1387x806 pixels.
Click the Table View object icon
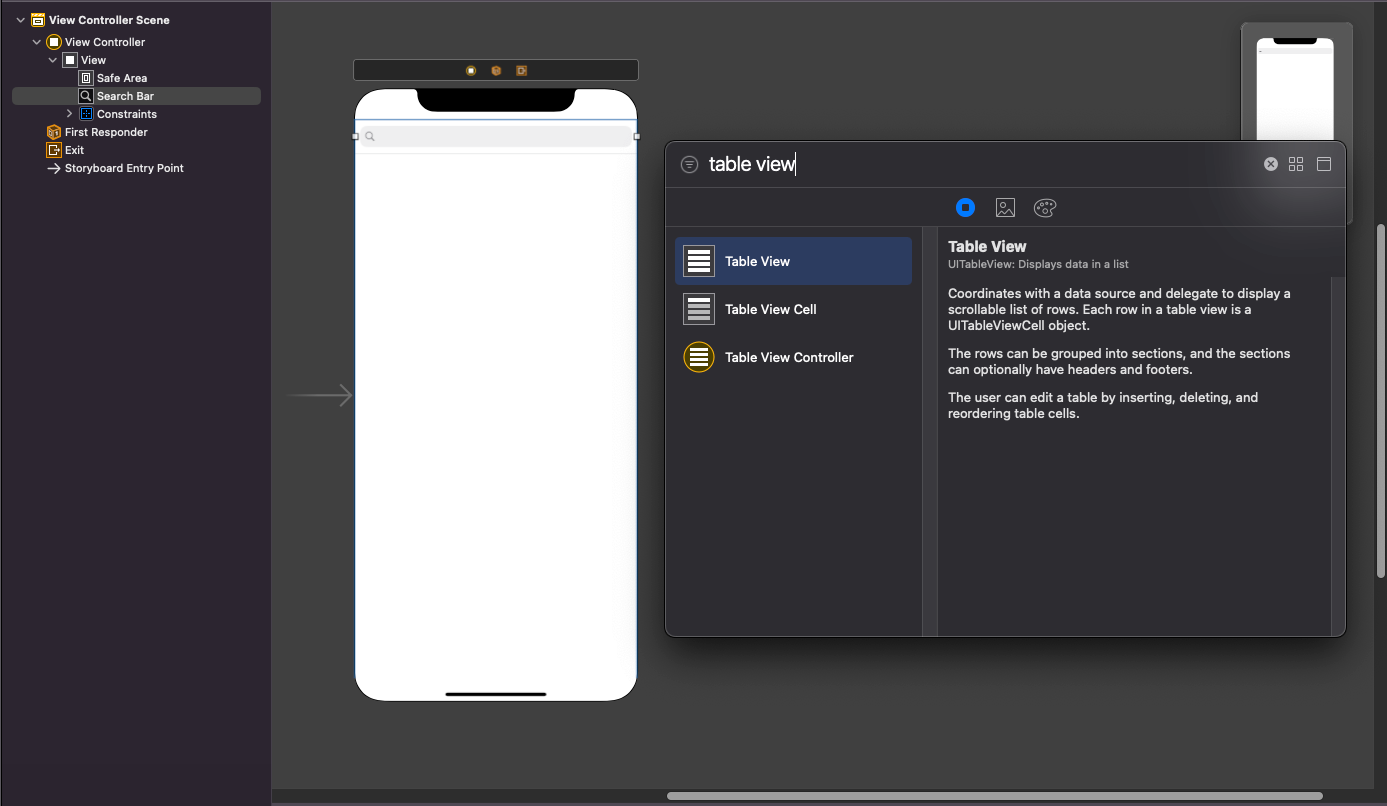coord(699,261)
